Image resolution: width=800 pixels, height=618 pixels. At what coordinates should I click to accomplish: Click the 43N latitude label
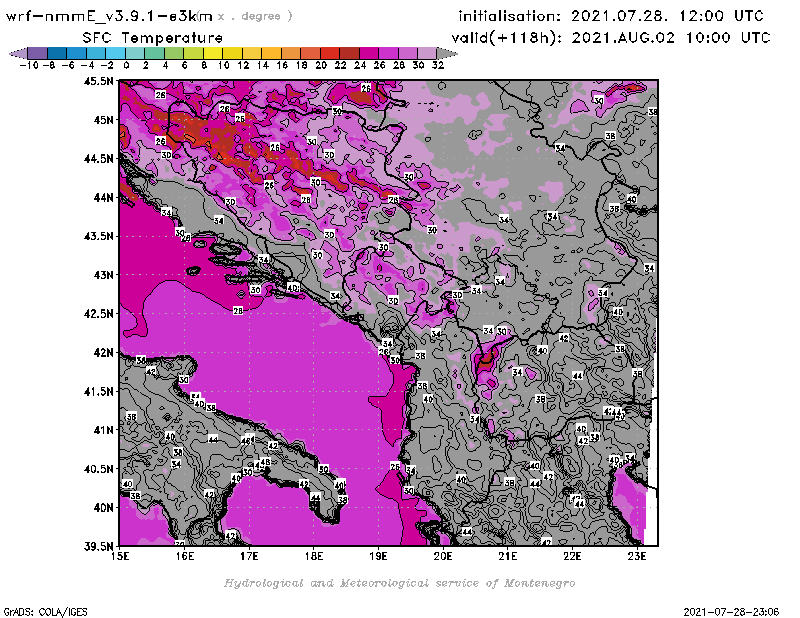coord(103,275)
